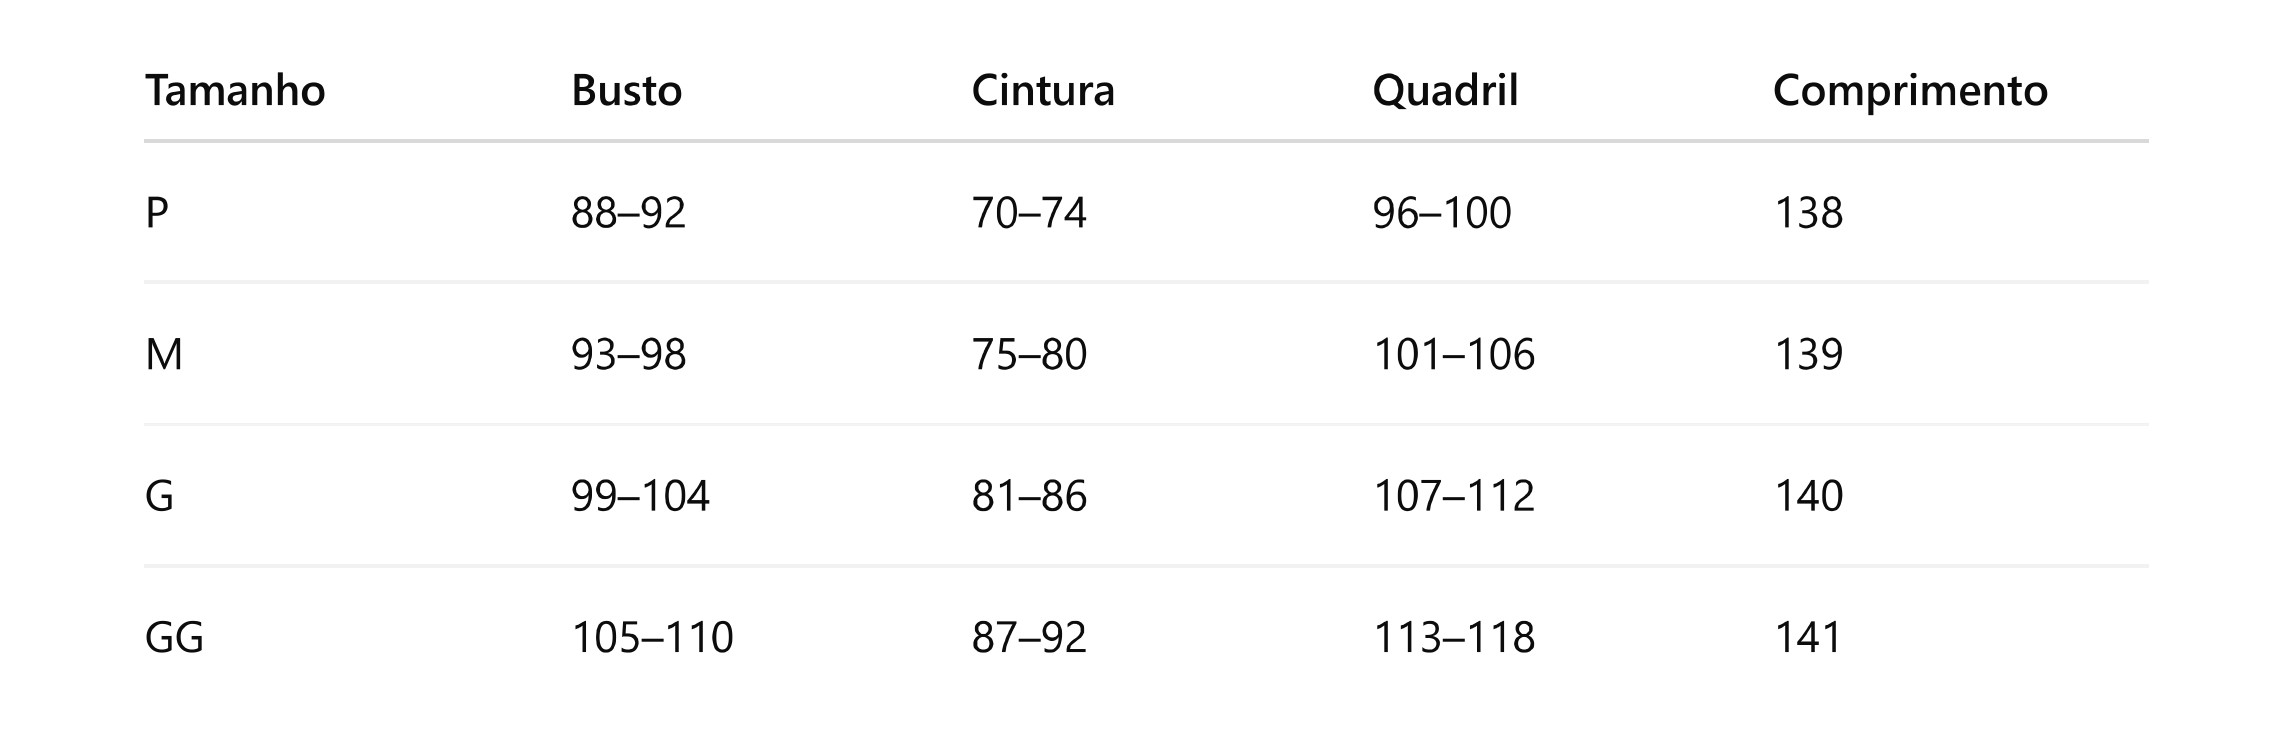Click bust value 88–92
The width and height of the screenshot is (2296, 736).
(x=629, y=213)
